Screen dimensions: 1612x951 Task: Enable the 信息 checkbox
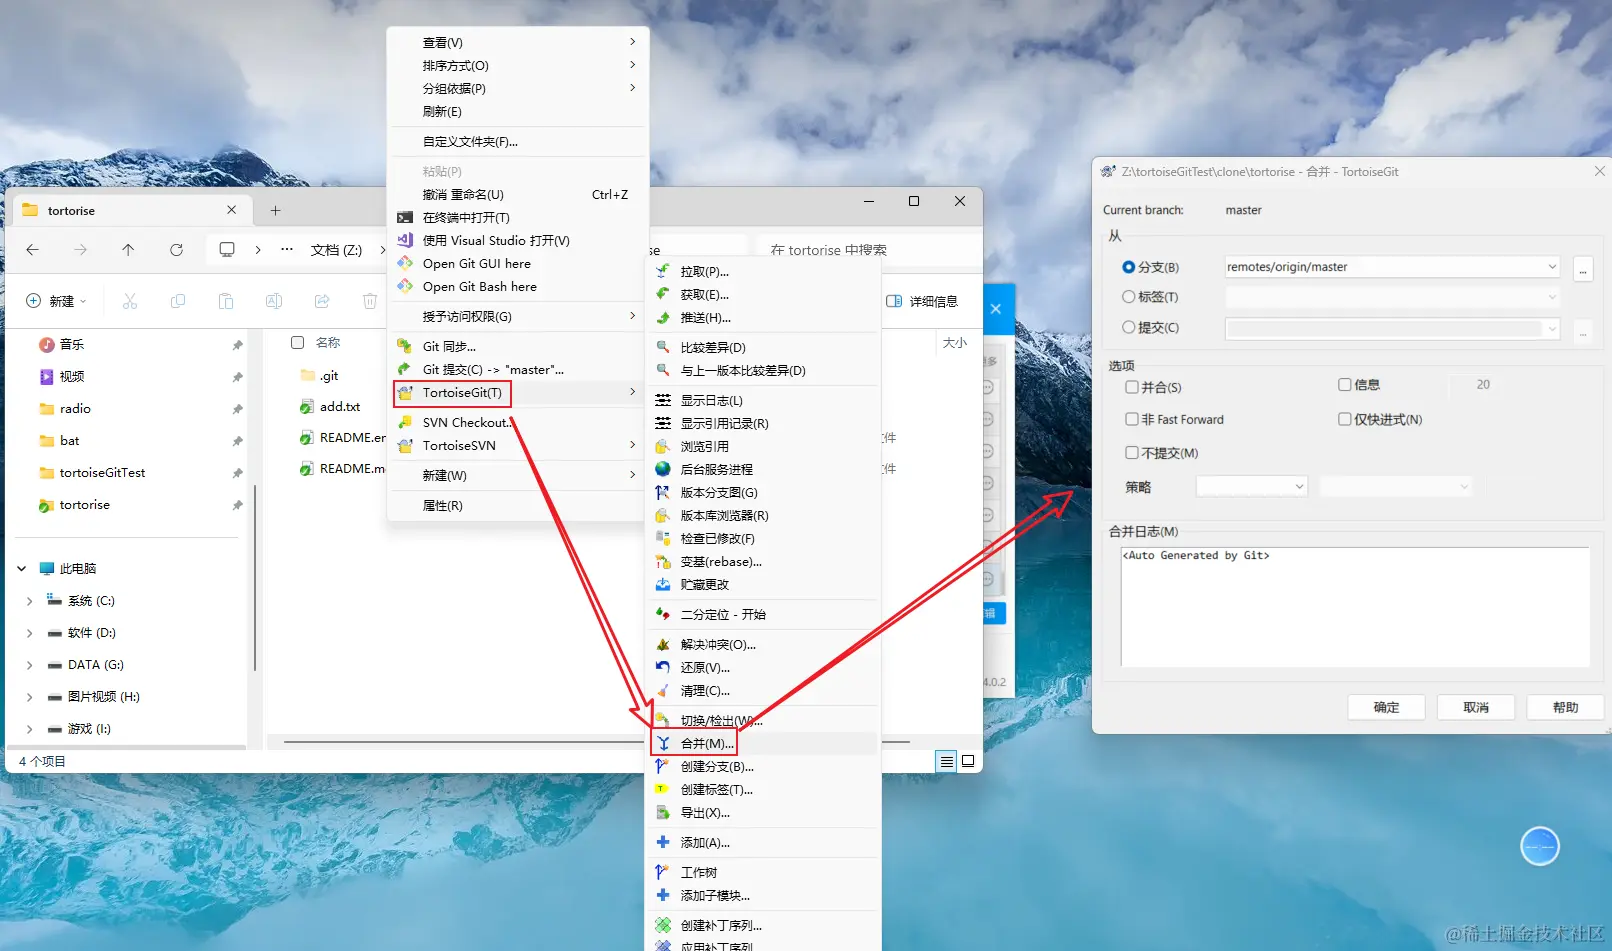(1345, 384)
